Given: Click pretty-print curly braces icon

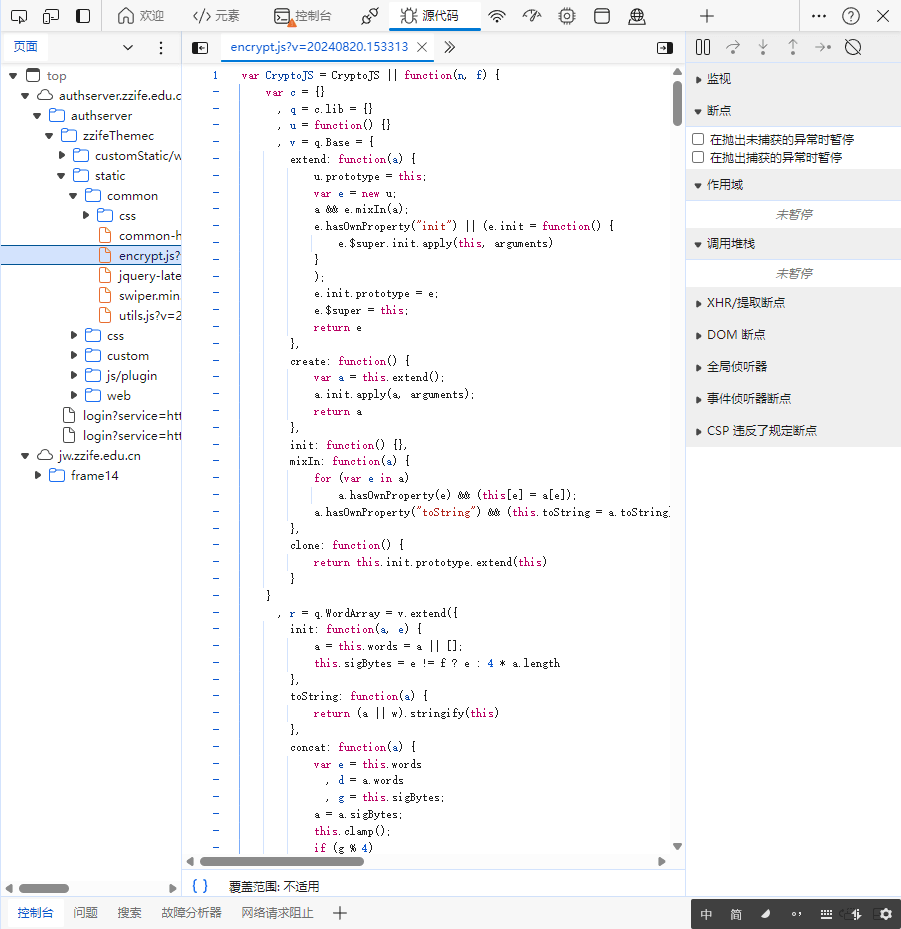Looking at the screenshot, I should [200, 886].
